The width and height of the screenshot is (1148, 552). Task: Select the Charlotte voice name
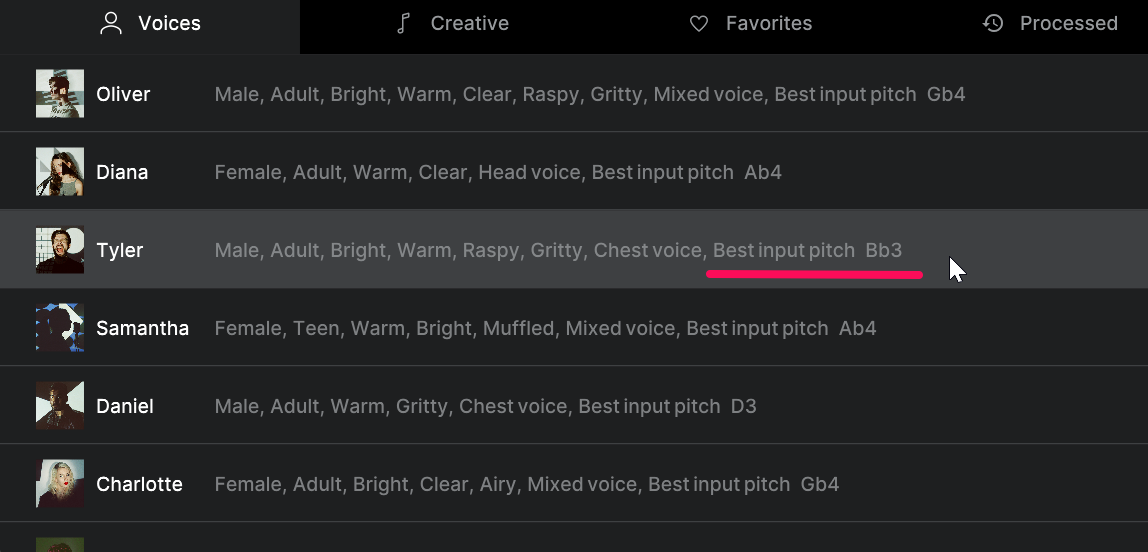point(139,484)
